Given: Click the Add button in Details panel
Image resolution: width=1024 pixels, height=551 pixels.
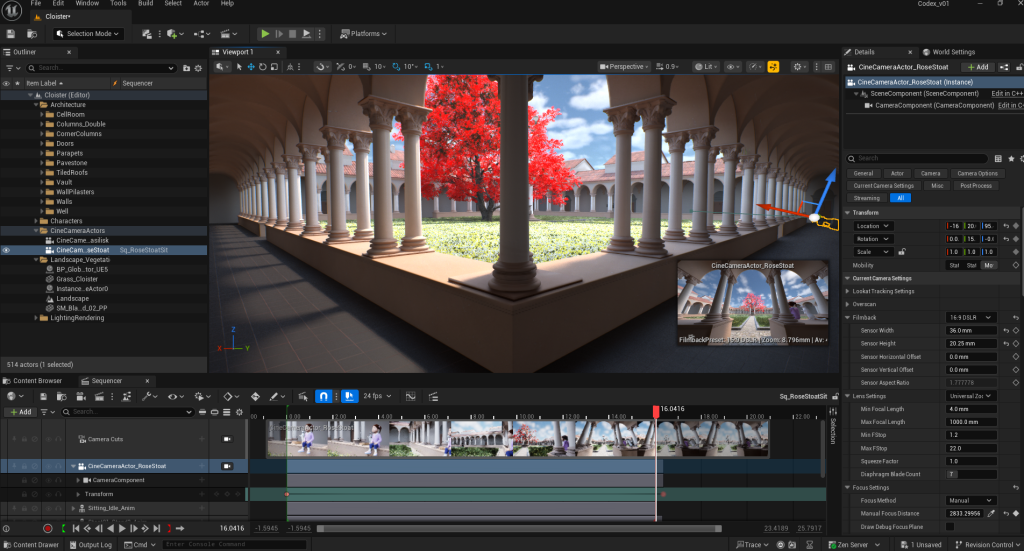Looking at the screenshot, I should click(x=976, y=67).
